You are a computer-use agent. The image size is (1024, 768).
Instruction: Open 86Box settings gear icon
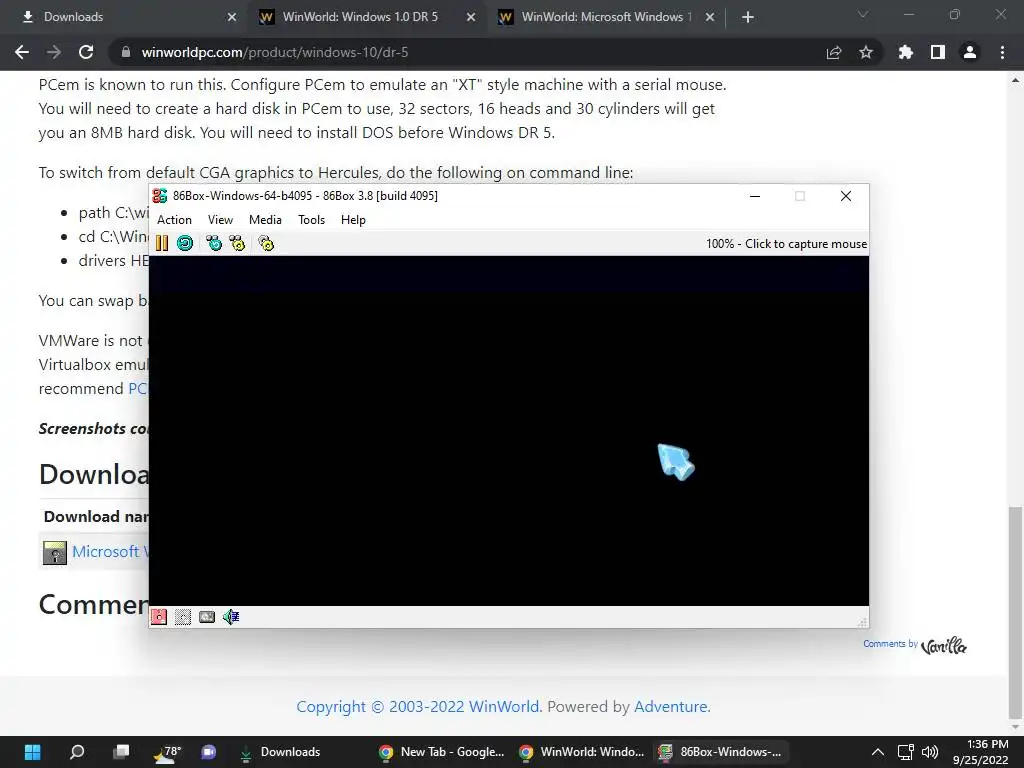click(266, 244)
